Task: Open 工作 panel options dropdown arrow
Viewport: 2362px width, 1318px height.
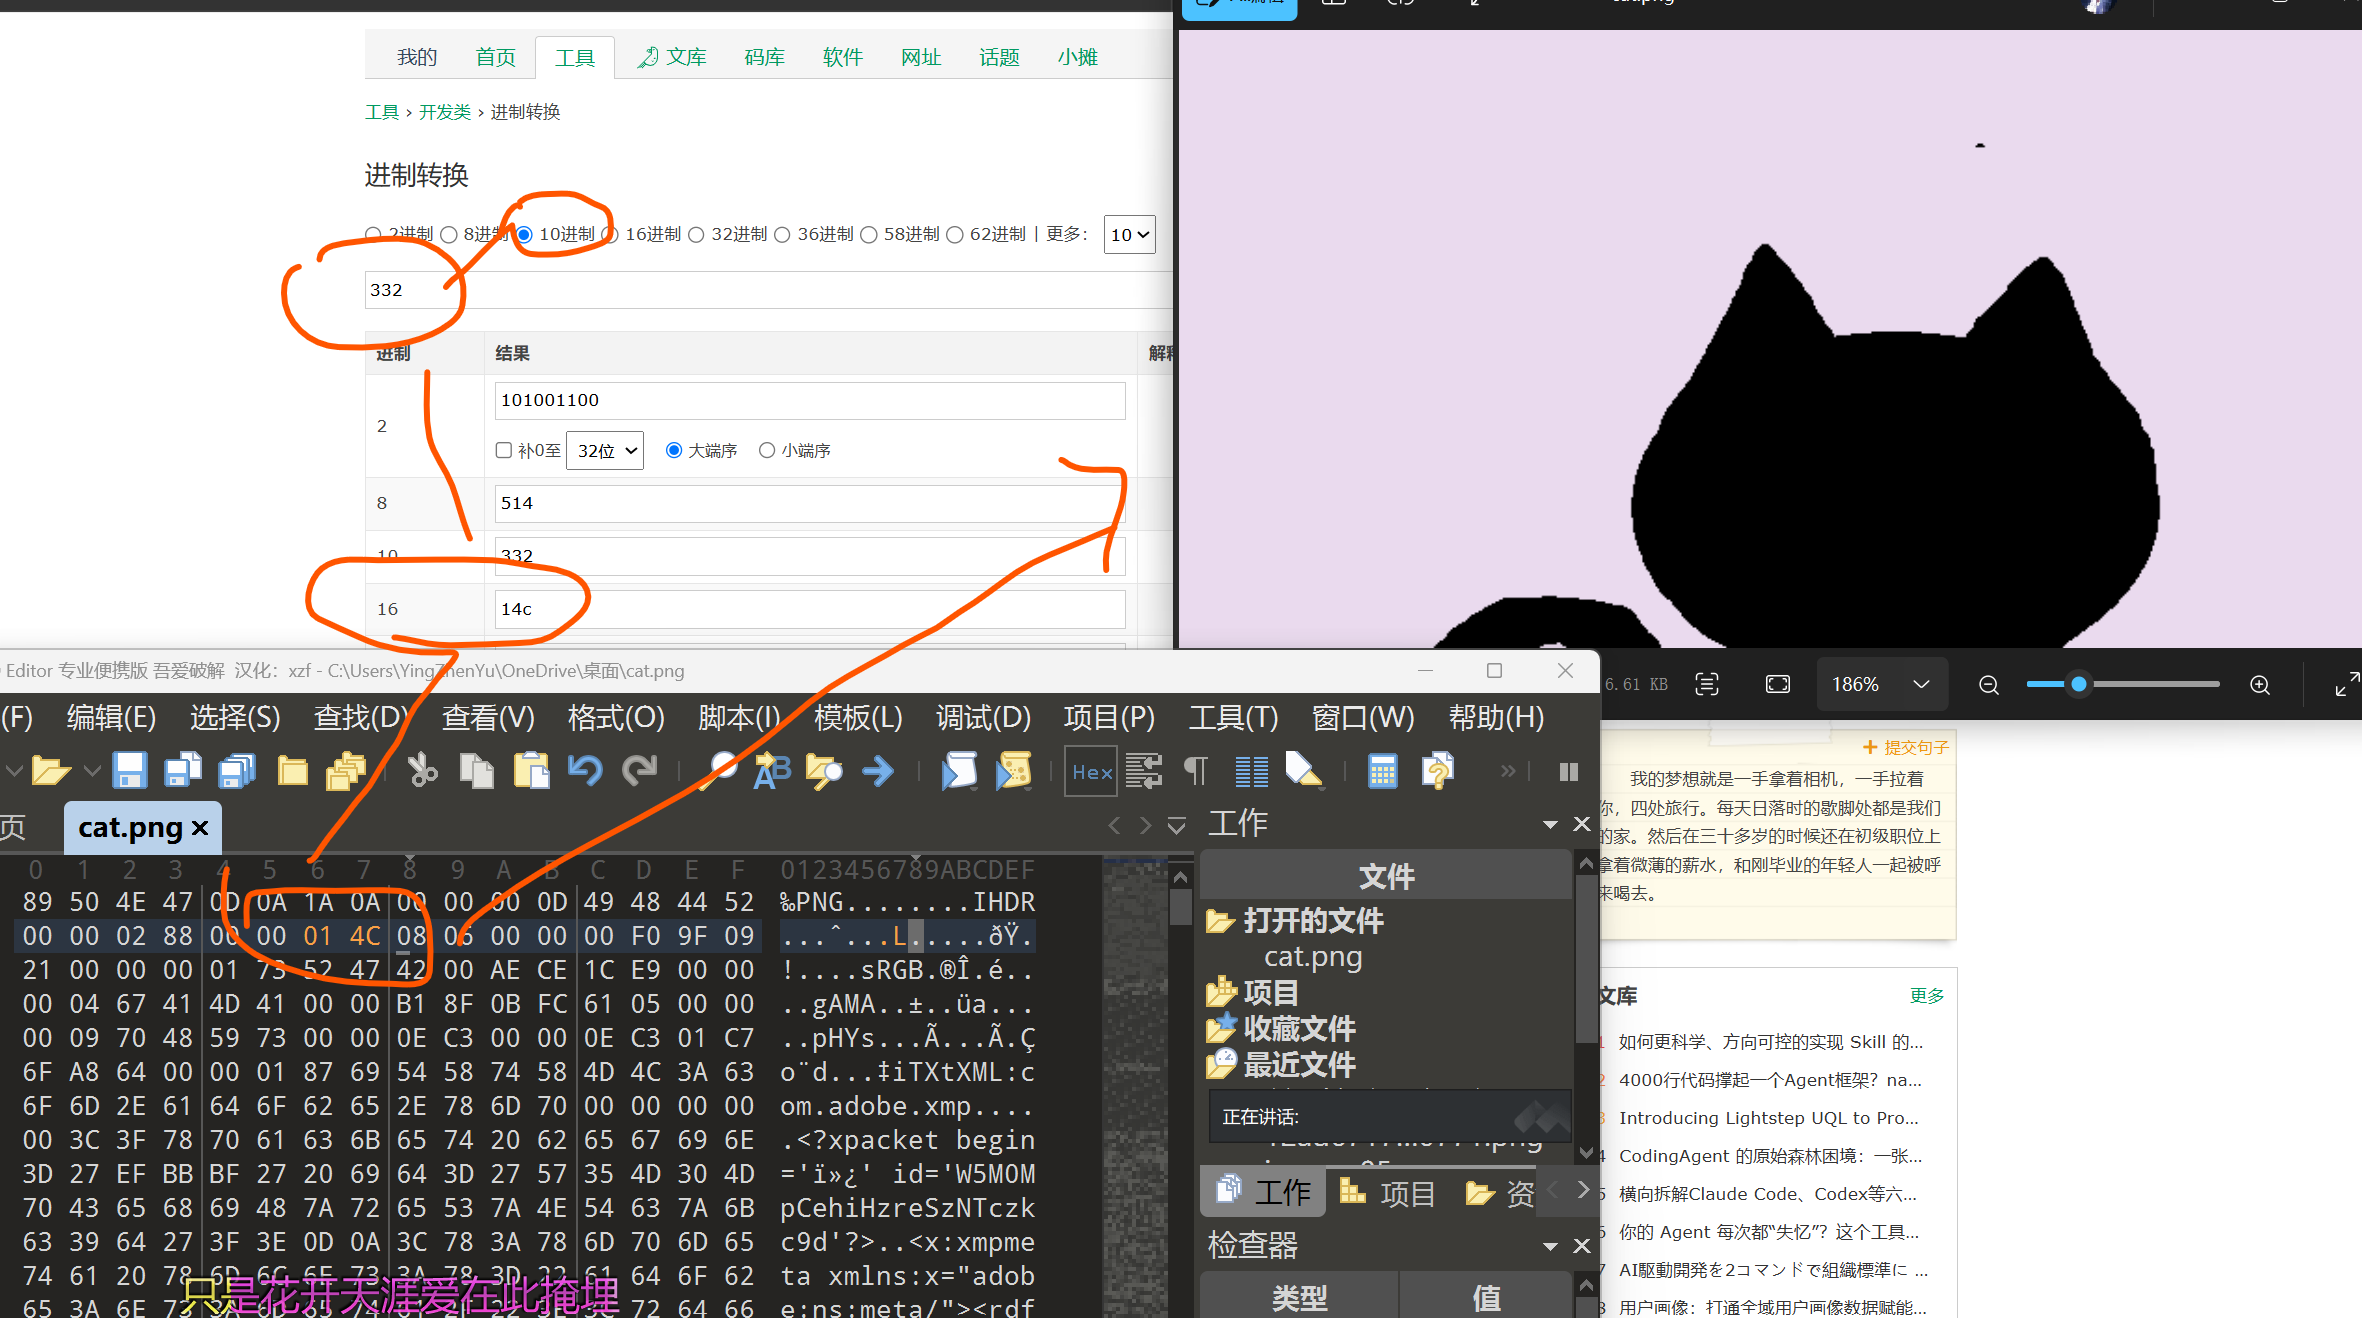Action: [1550, 825]
